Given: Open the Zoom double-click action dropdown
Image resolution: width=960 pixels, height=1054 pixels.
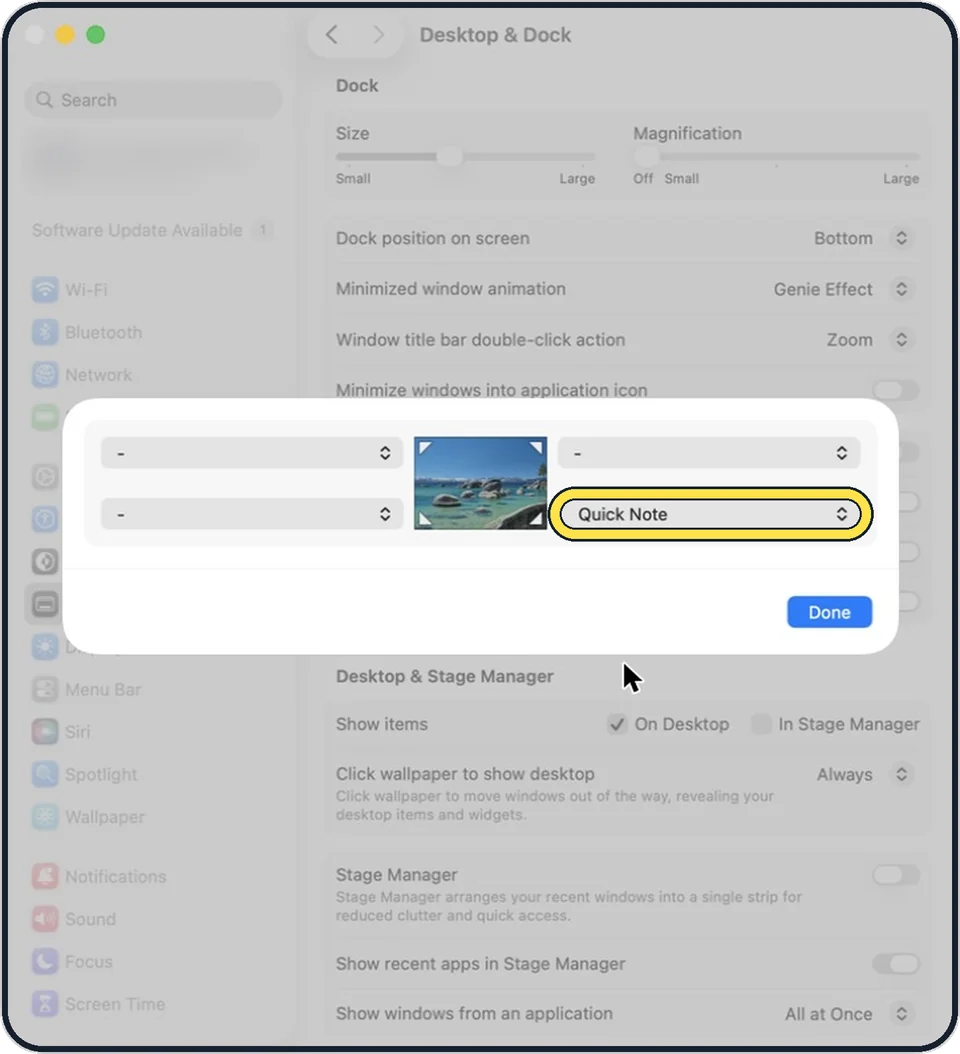Looking at the screenshot, I should coord(868,339).
